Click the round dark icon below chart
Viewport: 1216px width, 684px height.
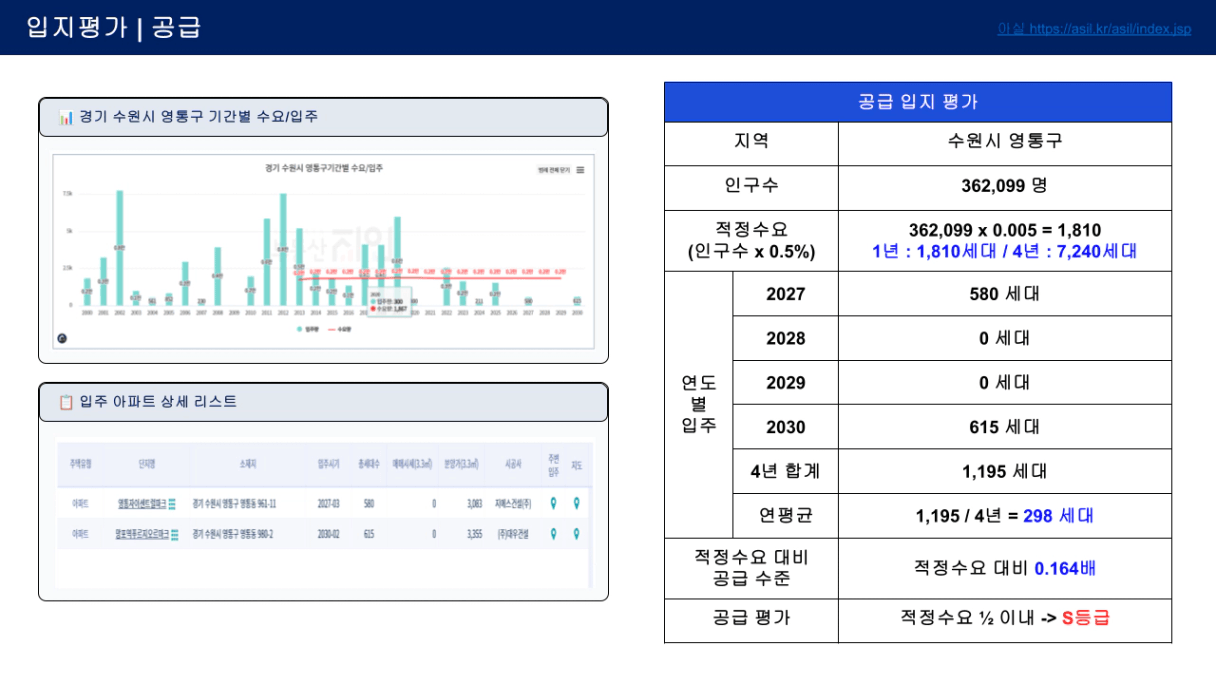[x=62, y=338]
